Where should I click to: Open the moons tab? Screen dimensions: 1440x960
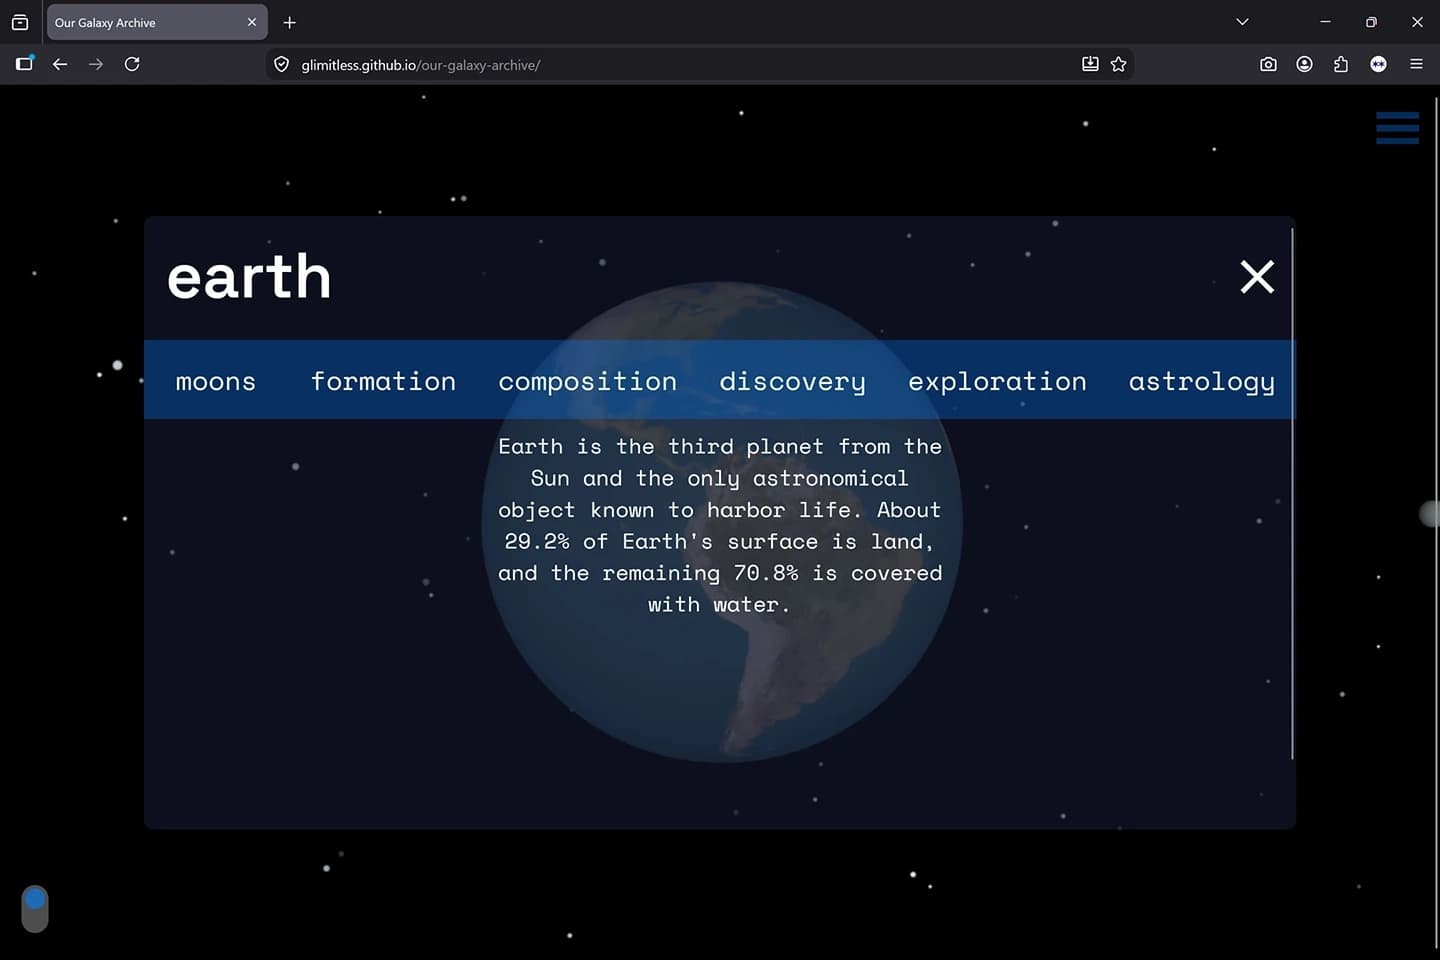click(216, 381)
